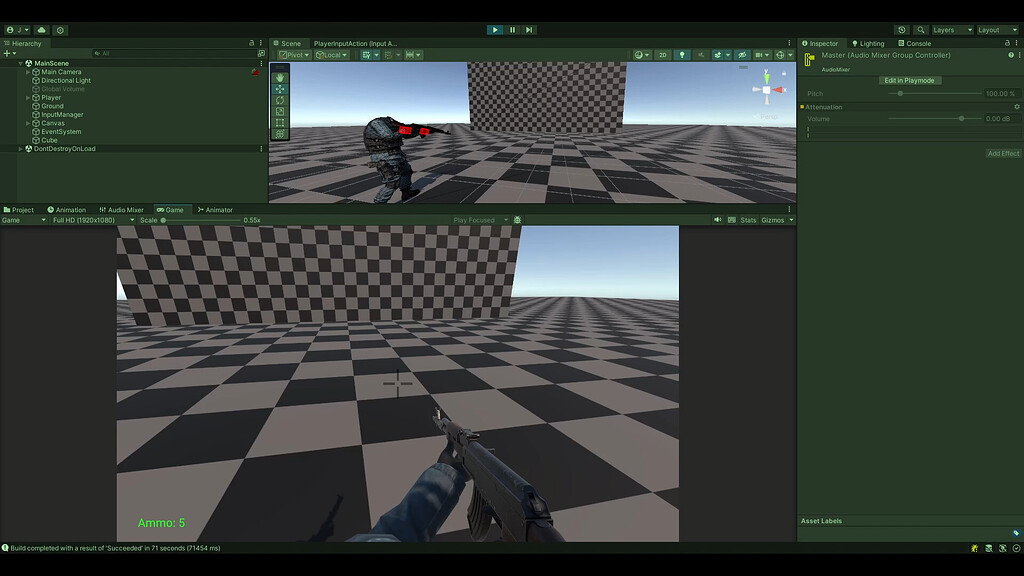Adjust the Pitch slider handle
The width and height of the screenshot is (1024, 576).
[900, 93]
